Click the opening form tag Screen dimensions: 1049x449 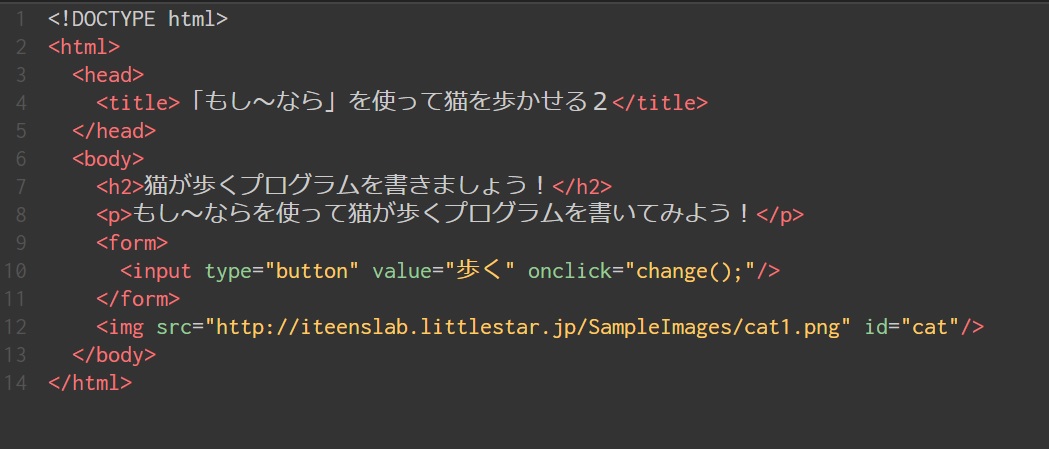coord(132,242)
